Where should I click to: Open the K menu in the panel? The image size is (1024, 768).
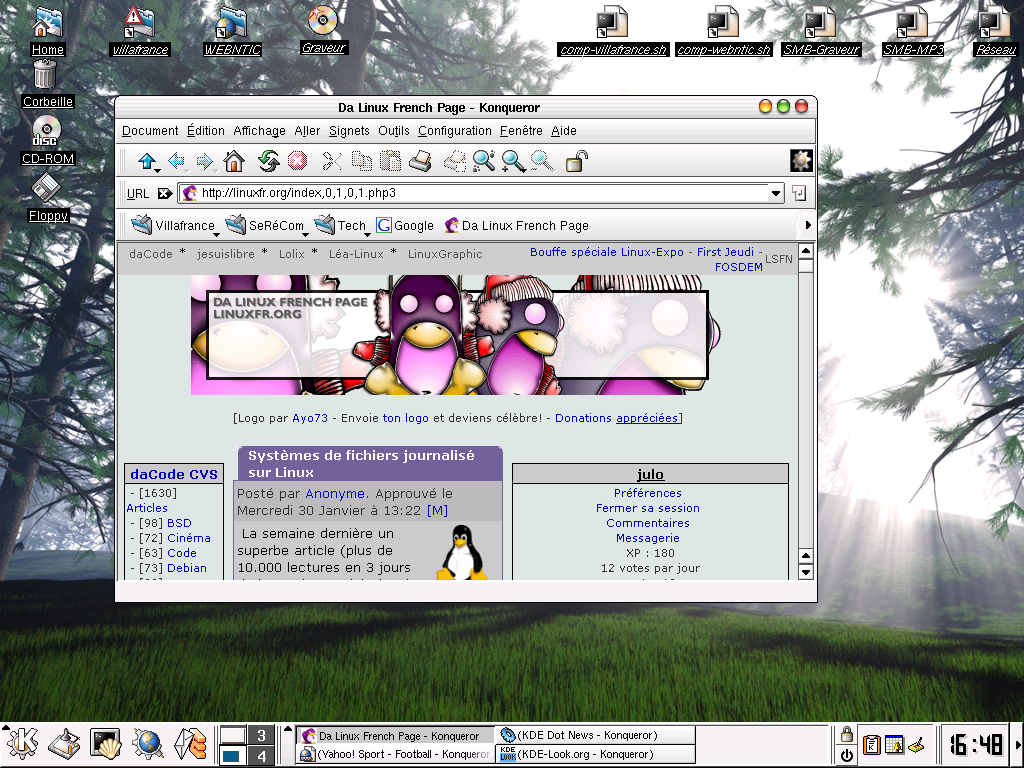(22, 744)
